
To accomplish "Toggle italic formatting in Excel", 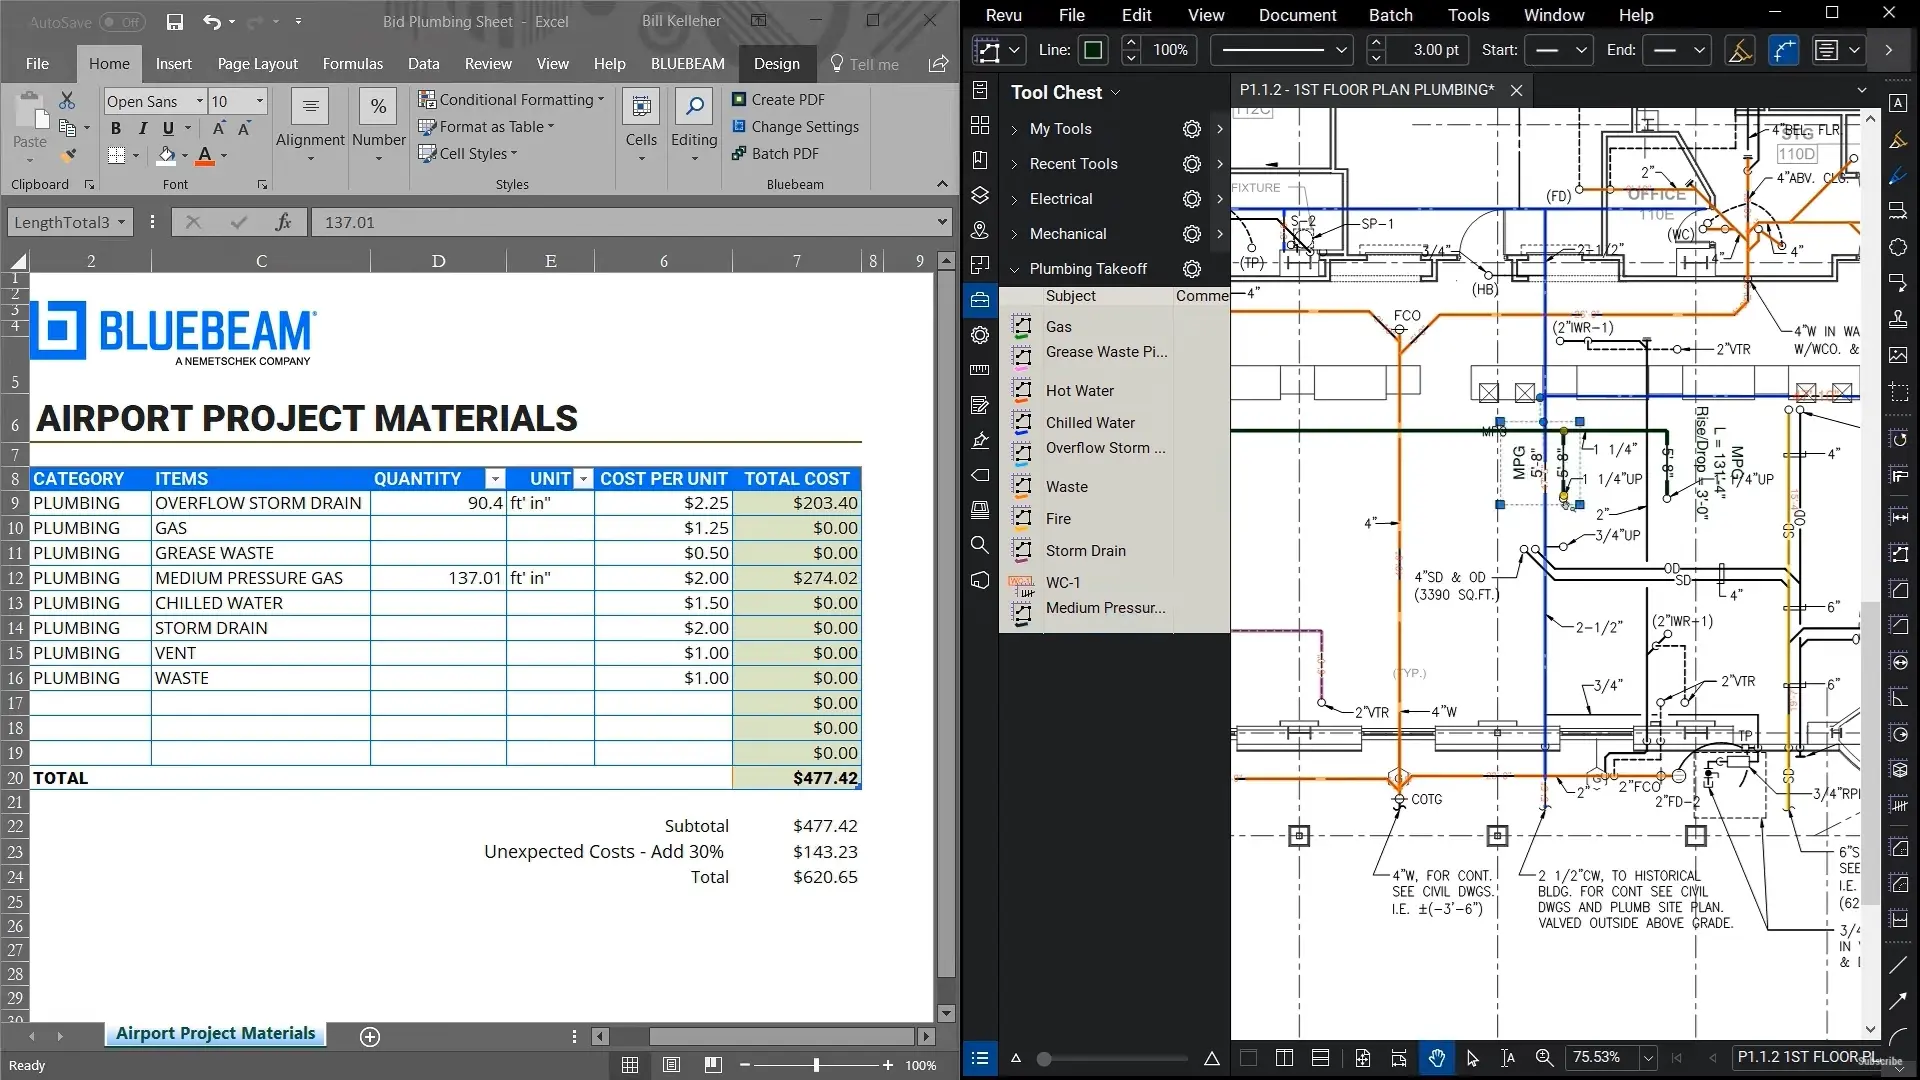I will (142, 128).
